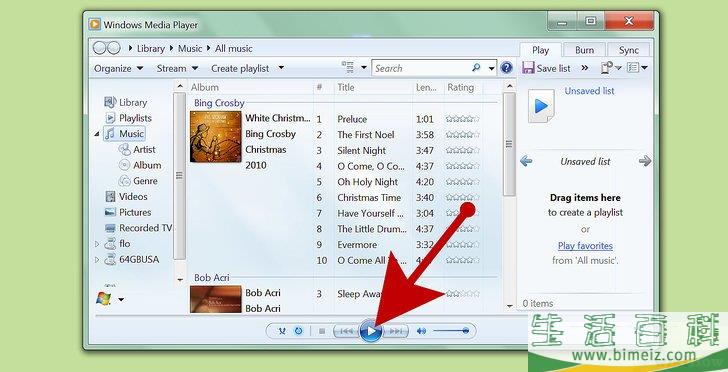The width and height of the screenshot is (728, 372).
Task: Click the Help question mark icon
Action: pyautogui.click(x=507, y=68)
